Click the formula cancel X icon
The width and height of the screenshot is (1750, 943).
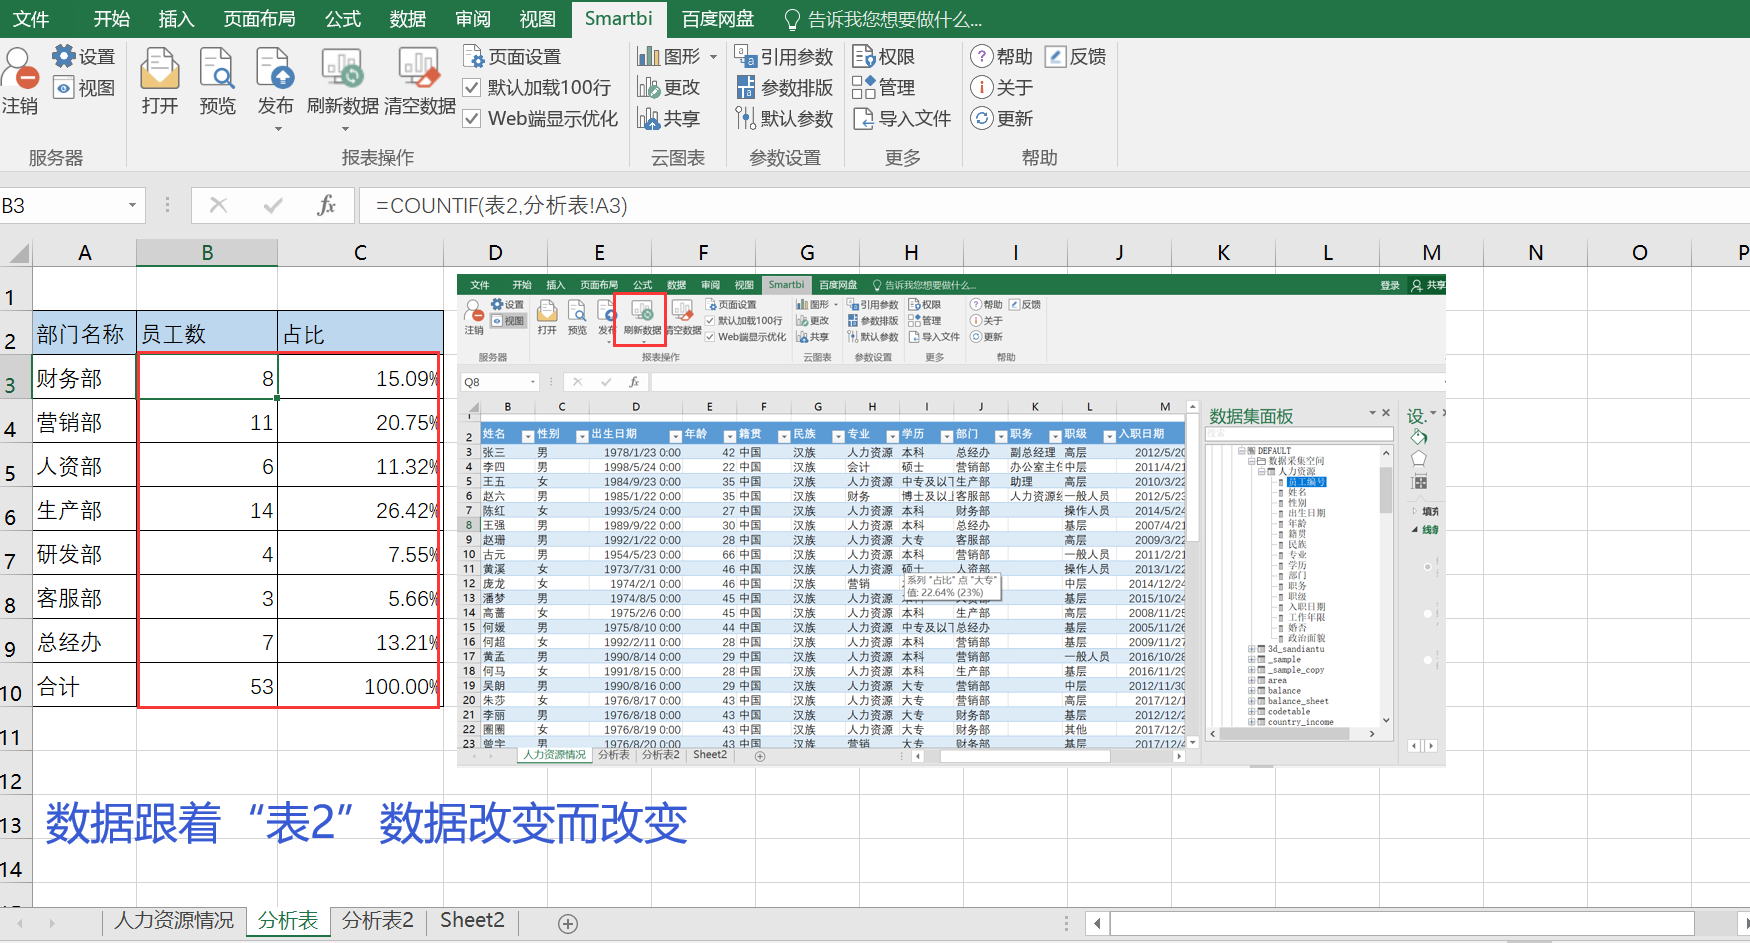pos(218,205)
